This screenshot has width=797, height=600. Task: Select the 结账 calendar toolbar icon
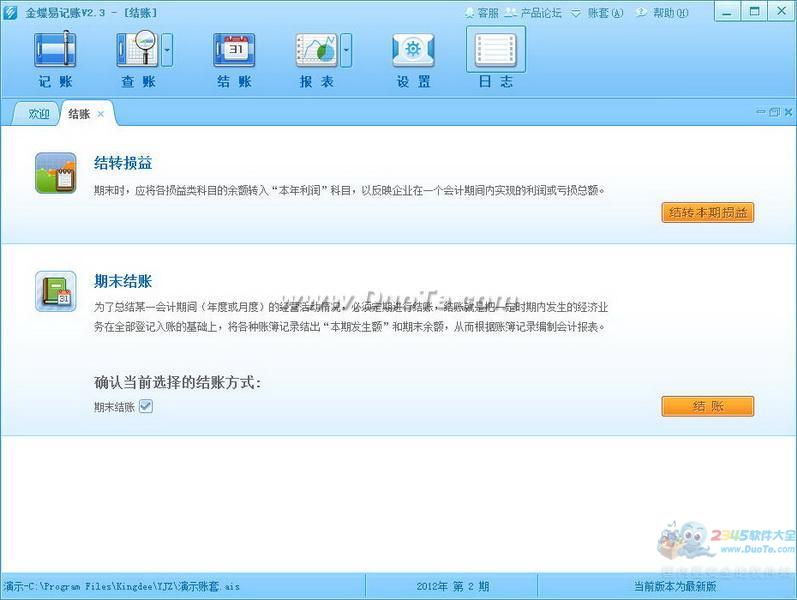[x=234, y=50]
